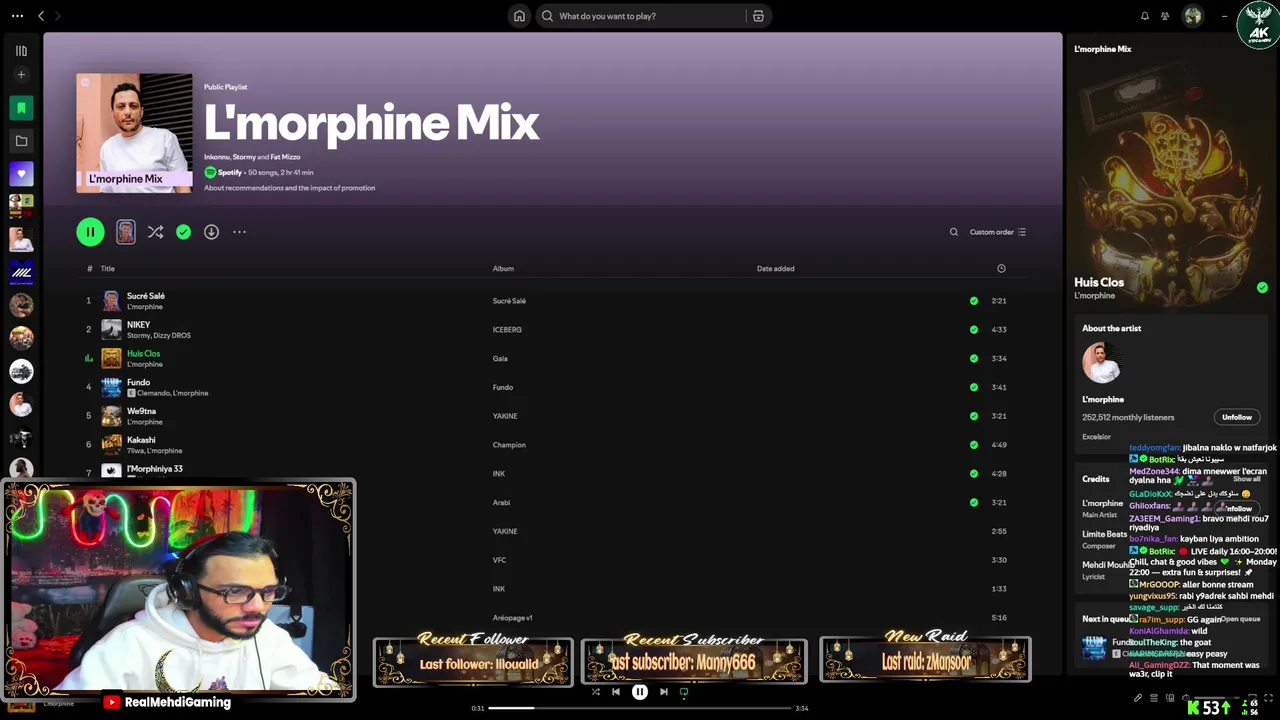Open the ICEBERG album link
The image size is (1280, 720).
click(507, 330)
